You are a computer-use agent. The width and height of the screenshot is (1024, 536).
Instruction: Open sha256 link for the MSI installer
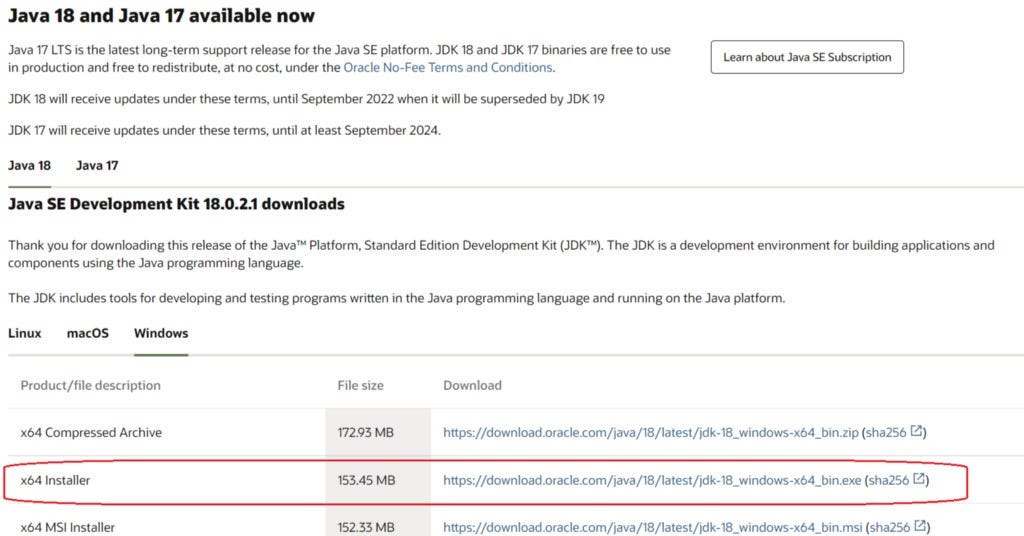(890, 527)
